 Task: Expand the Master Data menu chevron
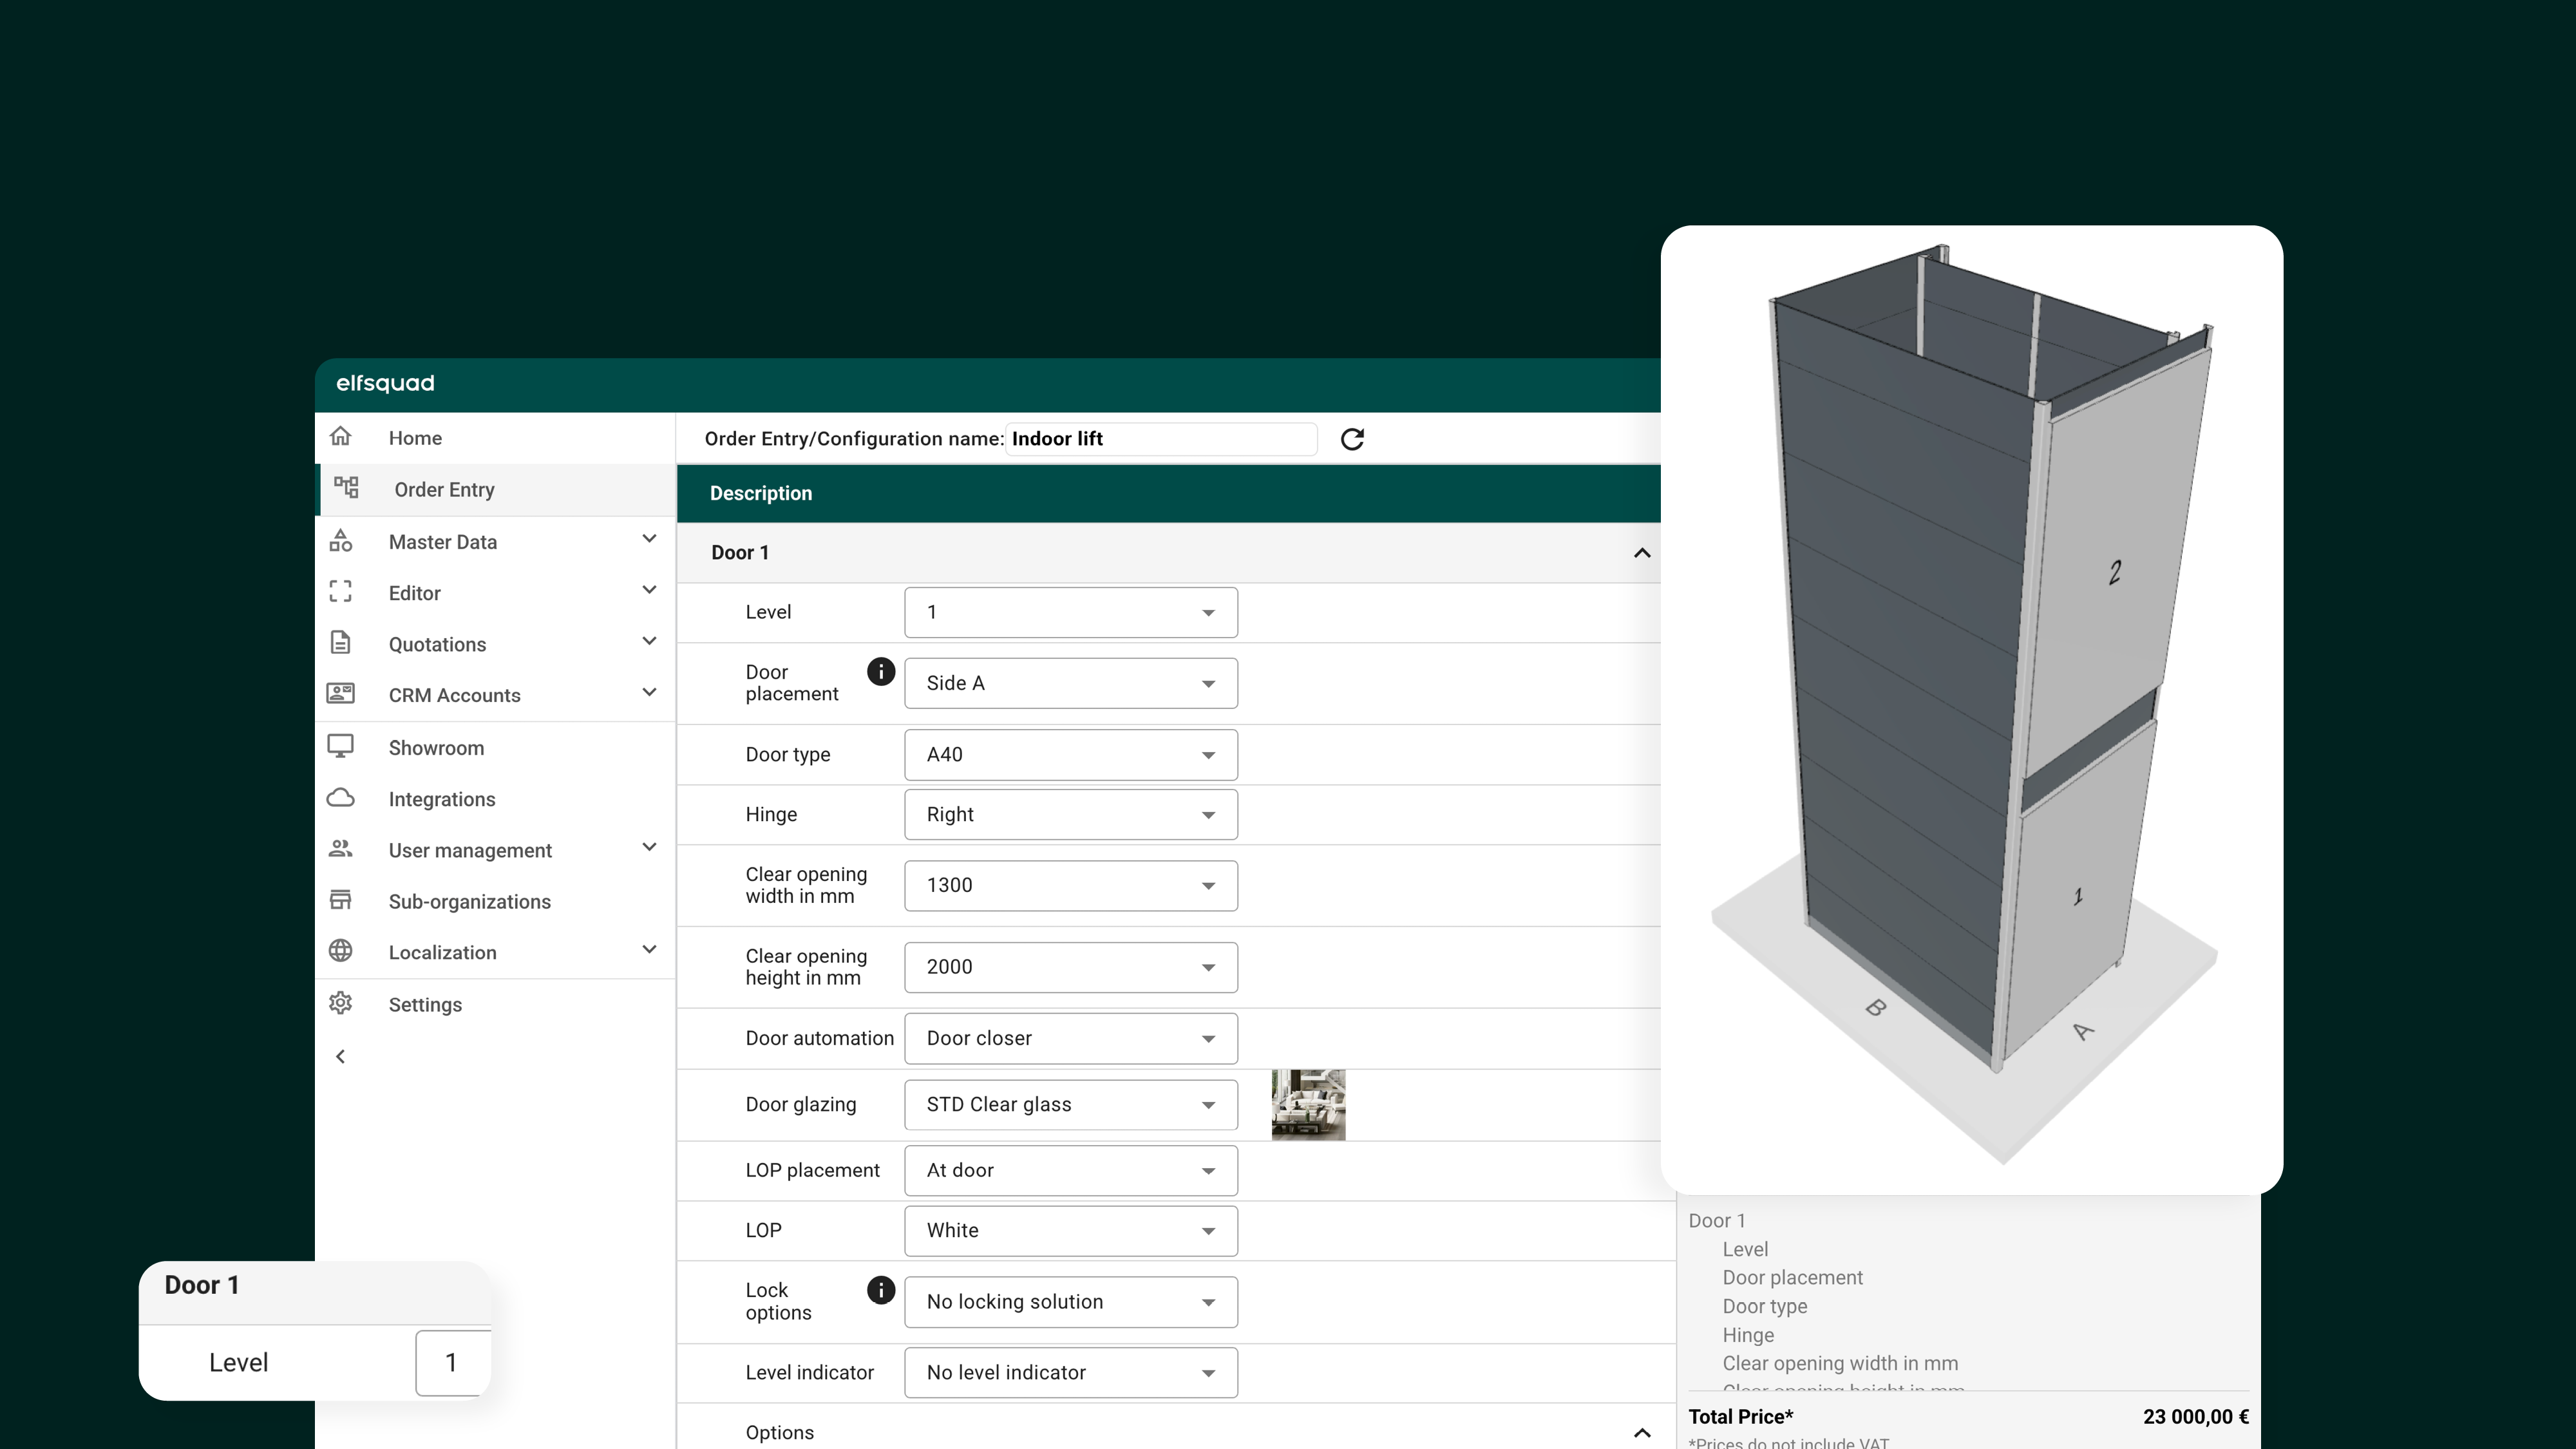pyautogui.click(x=649, y=540)
